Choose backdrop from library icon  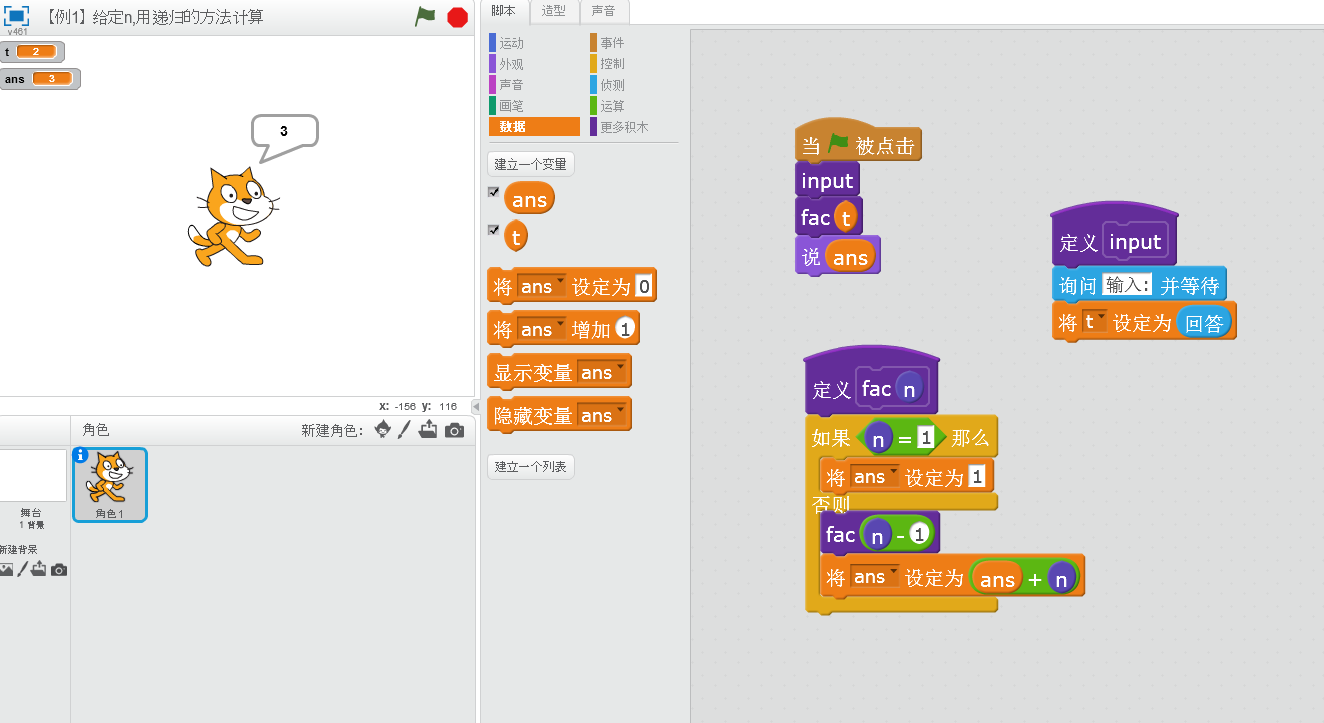(x=6, y=569)
